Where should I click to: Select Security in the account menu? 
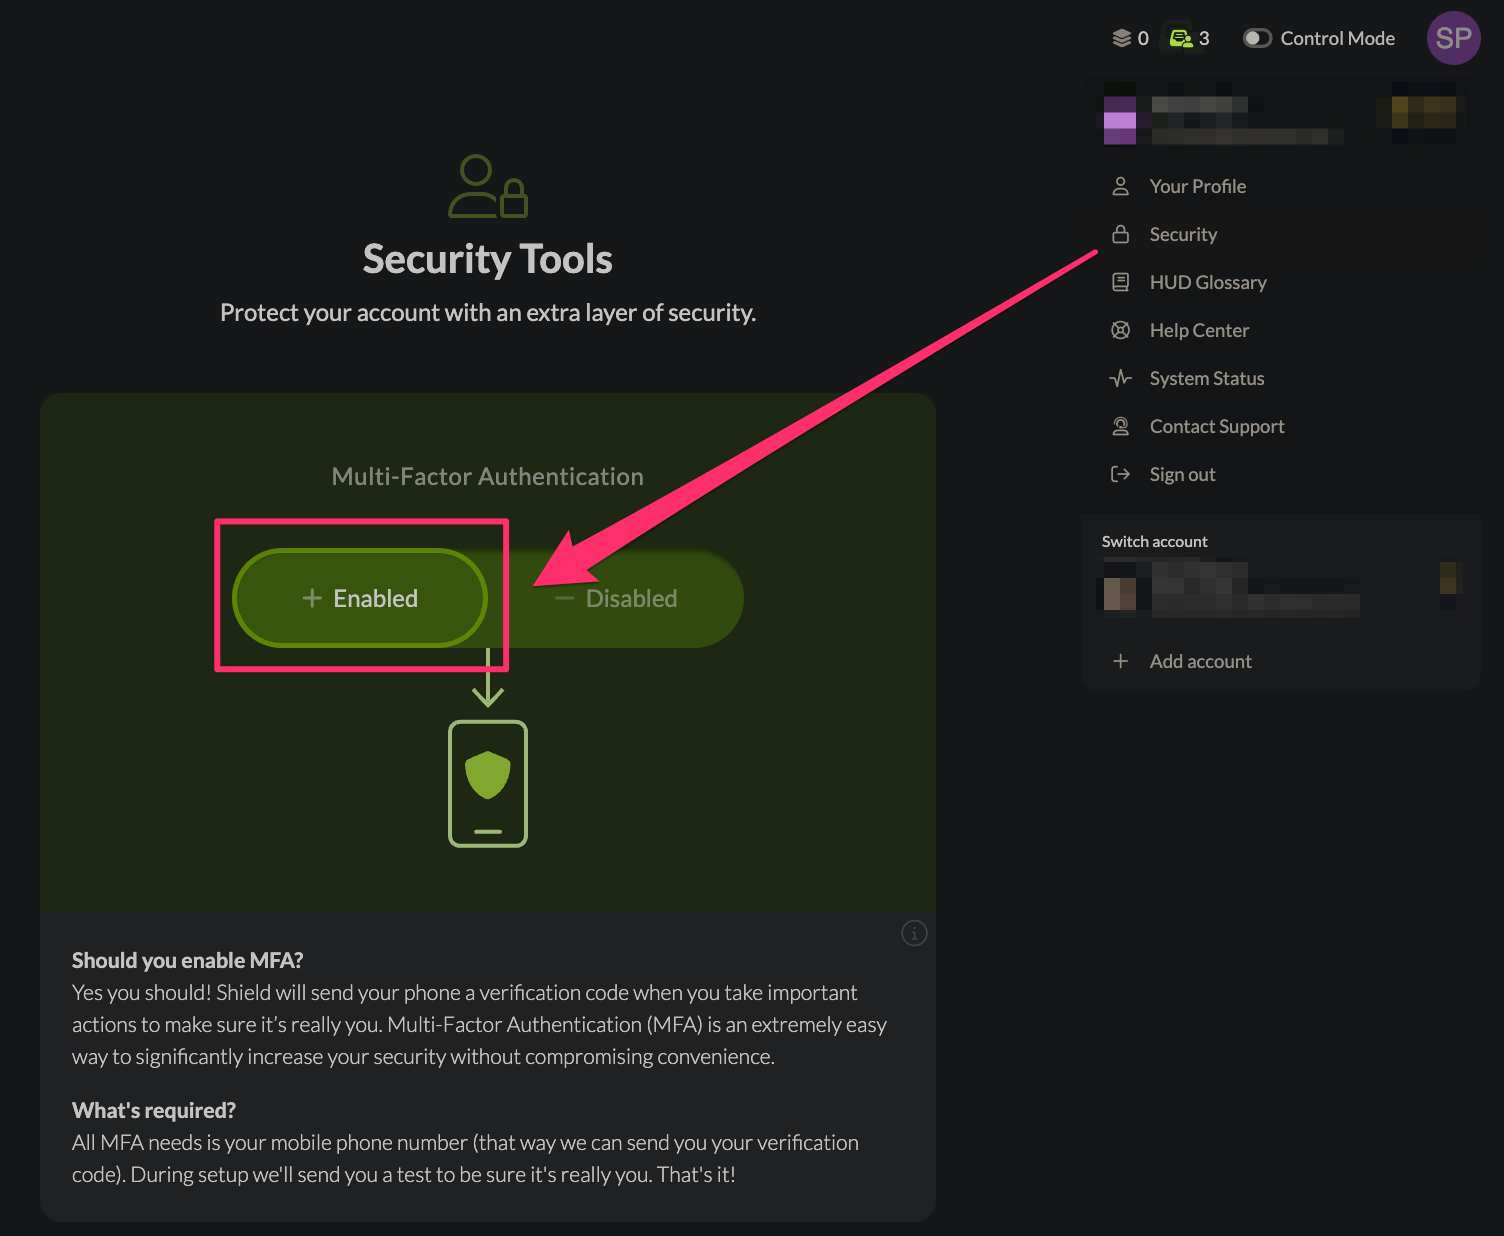point(1183,234)
